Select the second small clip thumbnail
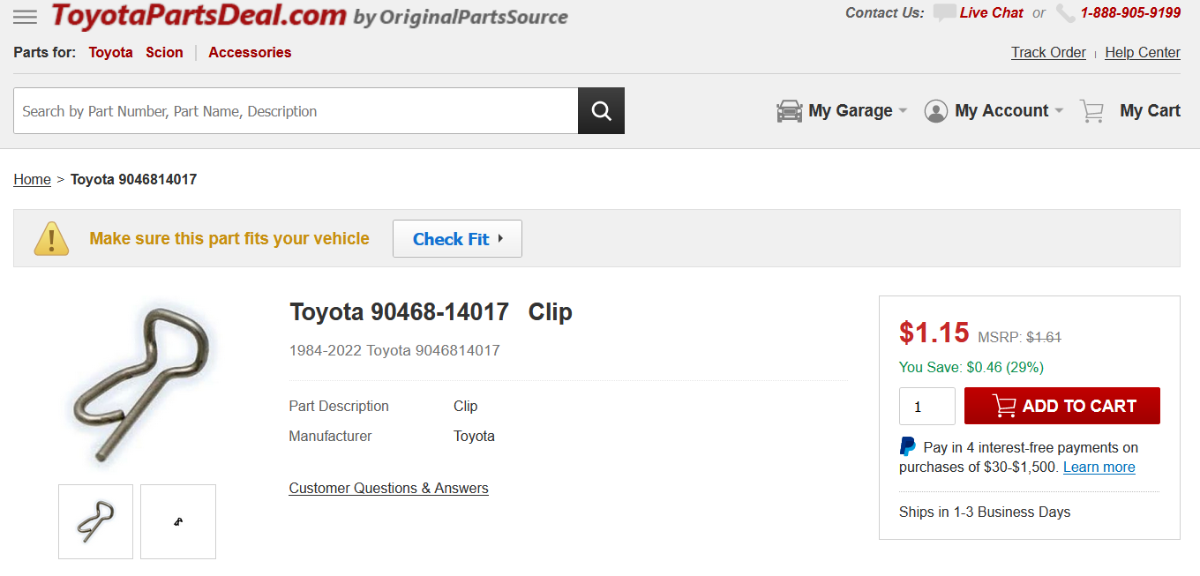Image resolution: width=1200 pixels, height=576 pixels. (x=178, y=521)
